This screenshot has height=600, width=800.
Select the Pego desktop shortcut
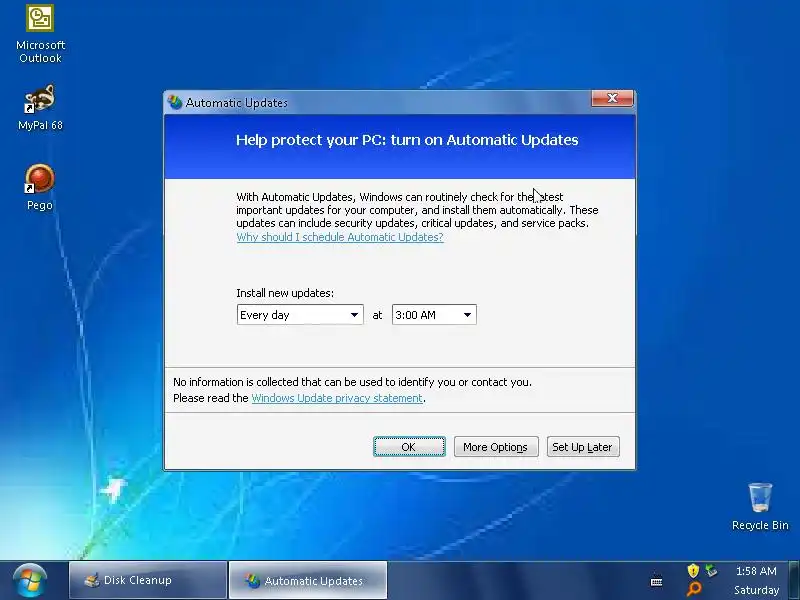pyautogui.click(x=40, y=187)
